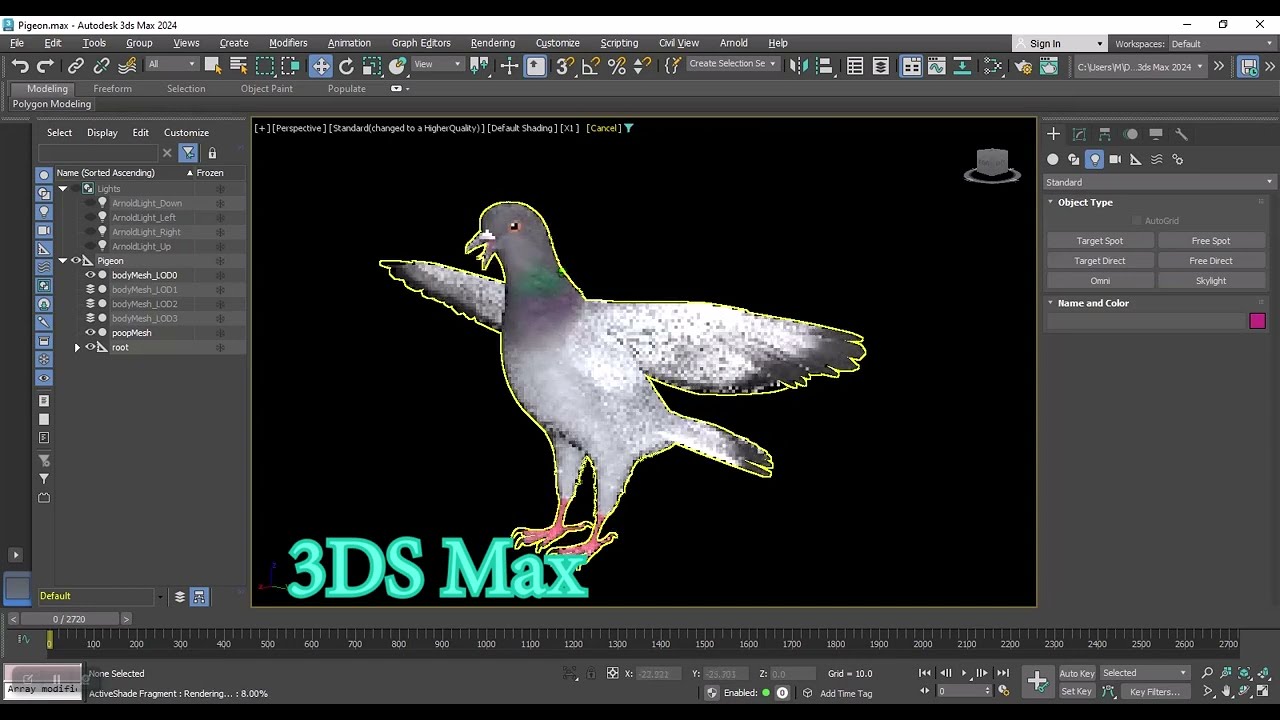The image size is (1280, 720).
Task: Switch to the Modify command panel
Action: click(x=1079, y=134)
